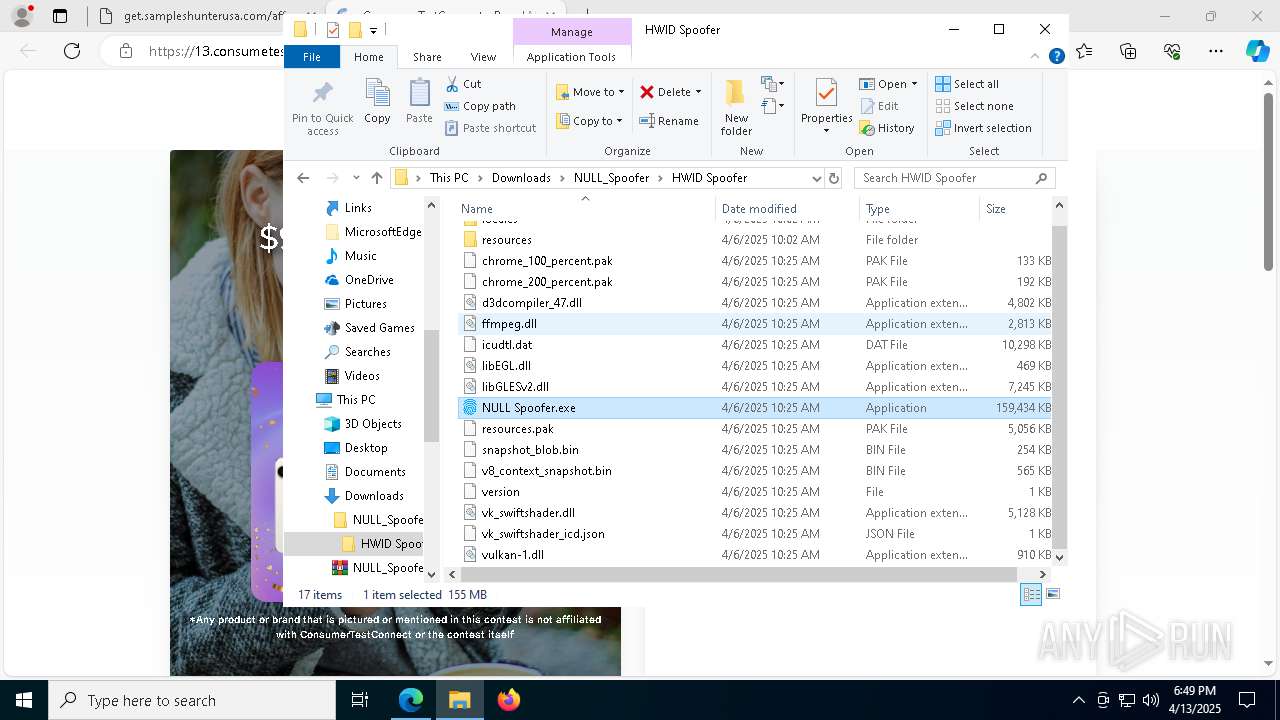Open Properties with checkmark icon

[826, 106]
